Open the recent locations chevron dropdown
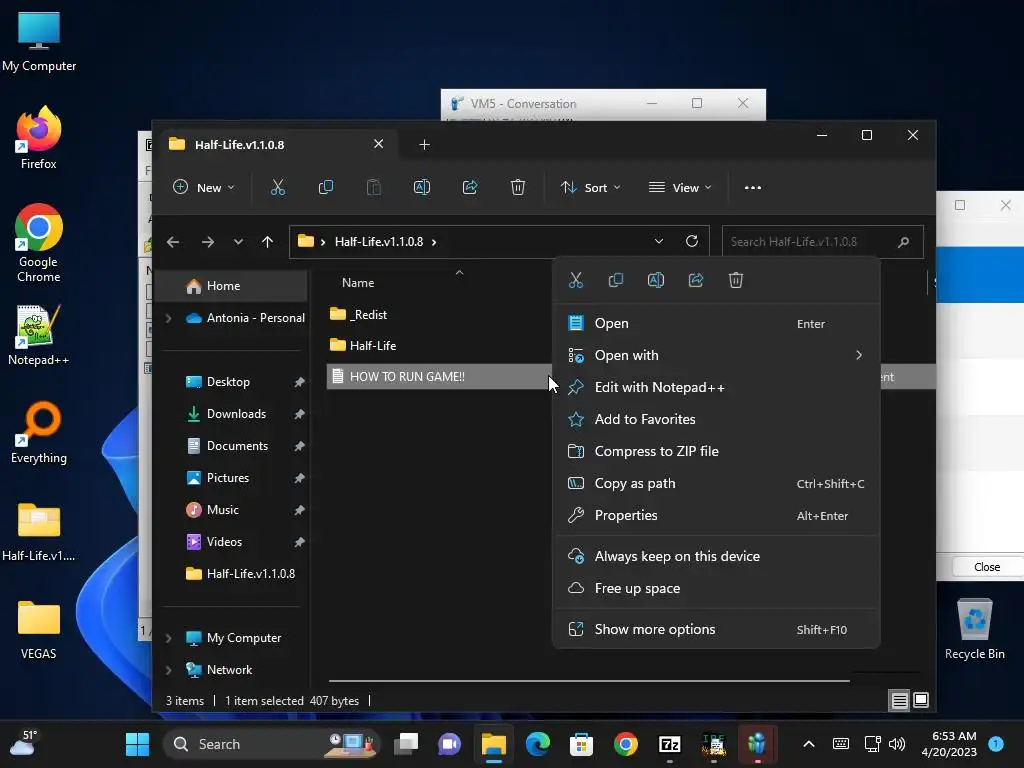This screenshot has width=1024, height=768. coord(238,242)
